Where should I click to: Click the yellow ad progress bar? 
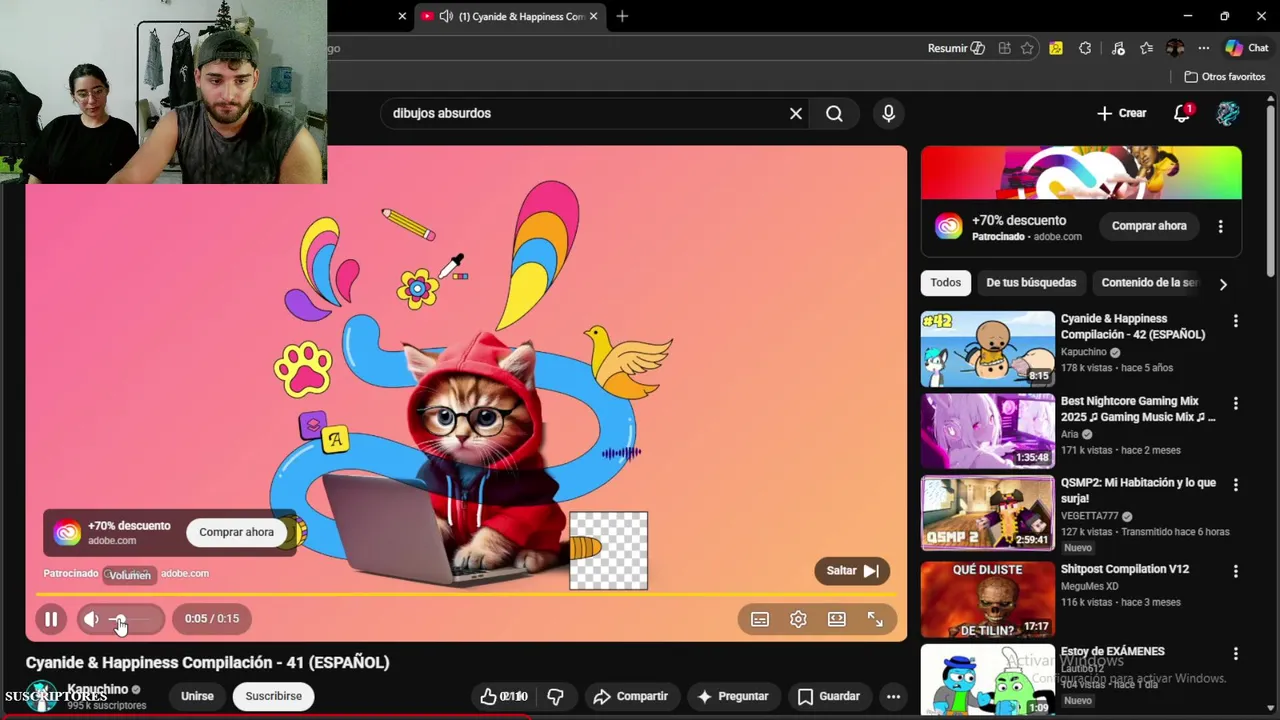[466, 595]
